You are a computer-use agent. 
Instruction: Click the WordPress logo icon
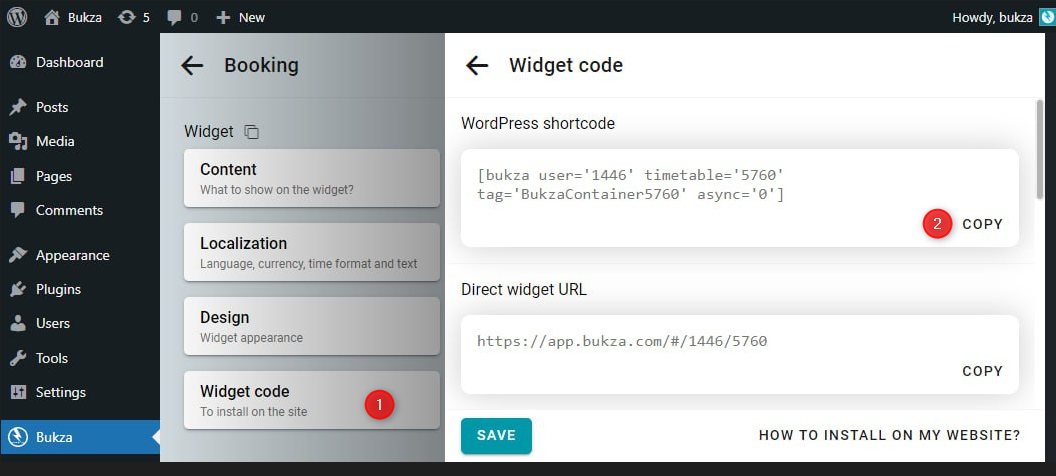pos(17,17)
